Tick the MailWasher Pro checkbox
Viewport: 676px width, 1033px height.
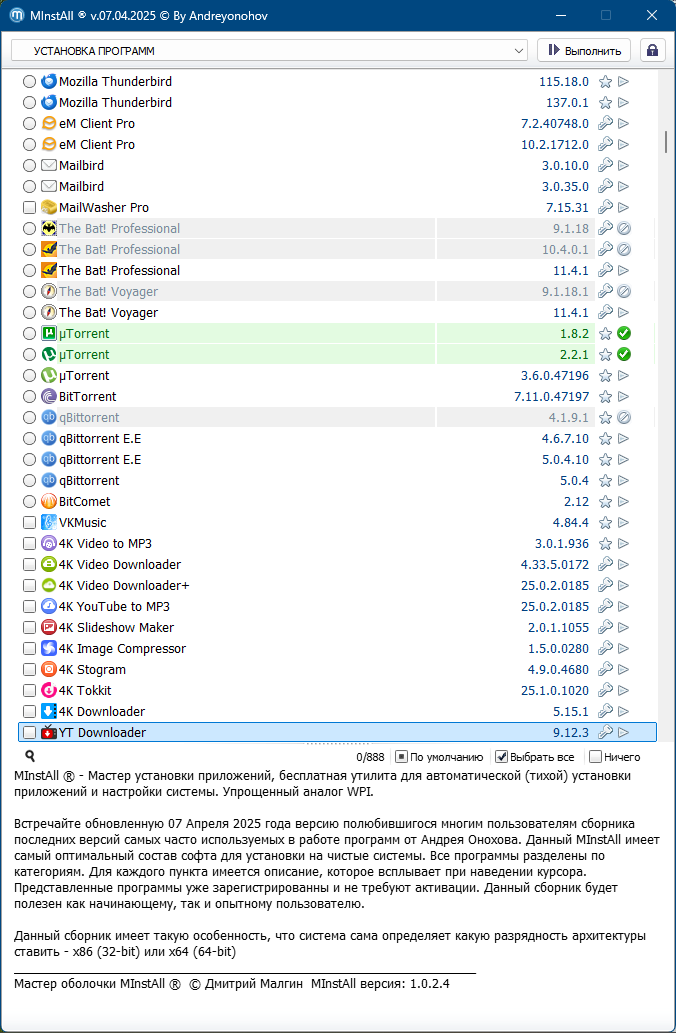pyautogui.click(x=29, y=208)
